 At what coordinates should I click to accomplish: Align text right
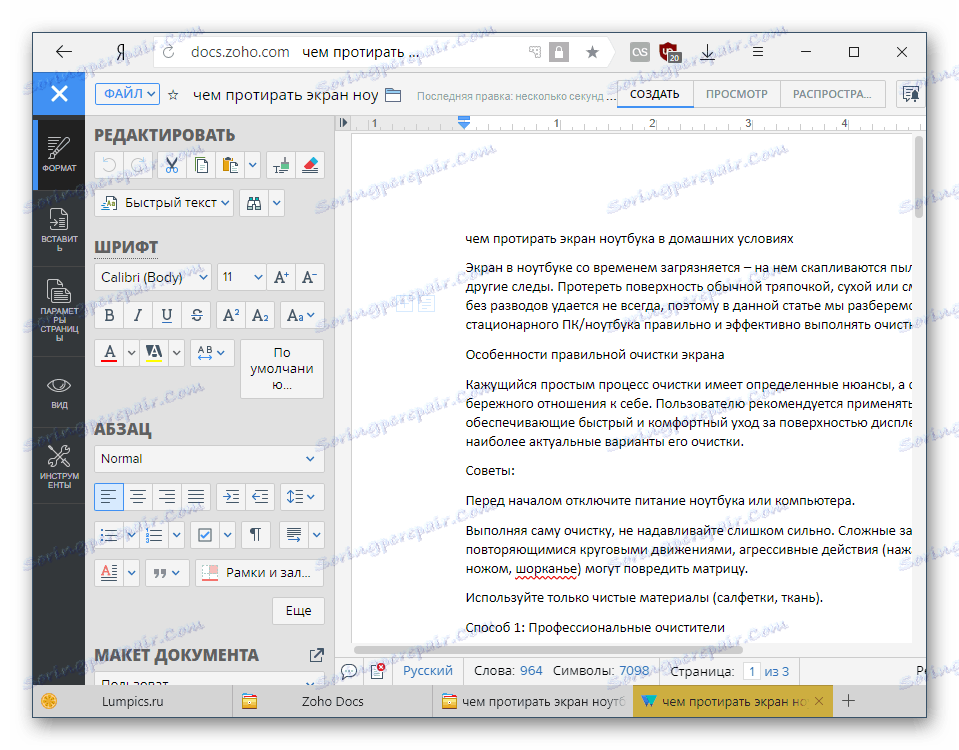click(x=167, y=497)
